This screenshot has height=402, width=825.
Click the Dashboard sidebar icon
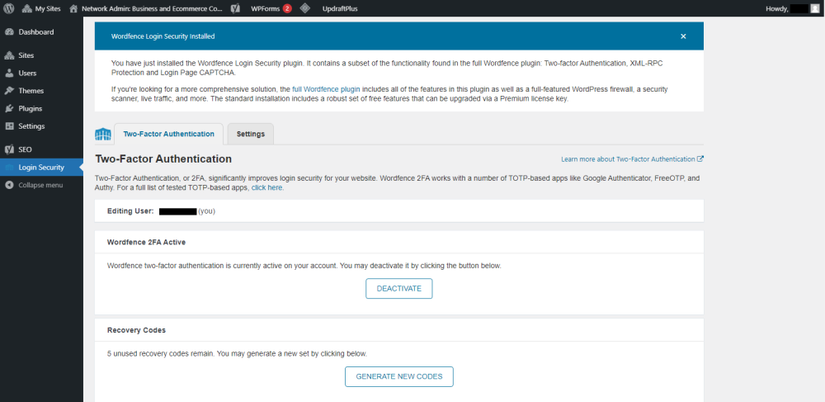(x=9, y=32)
